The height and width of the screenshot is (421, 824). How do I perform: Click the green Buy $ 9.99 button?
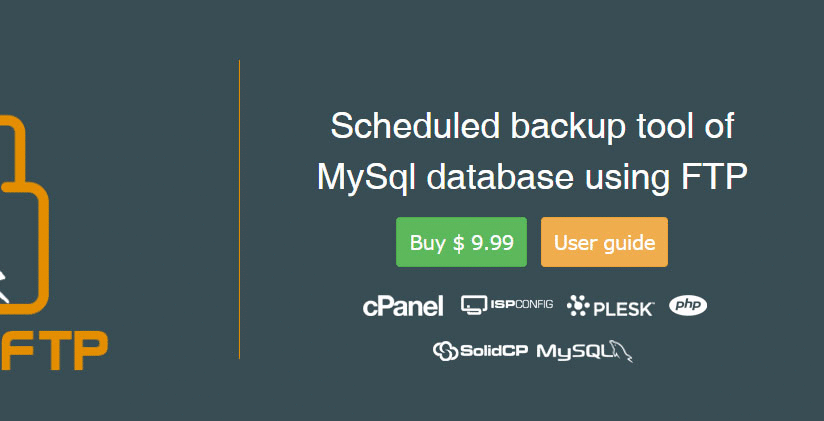coord(461,242)
